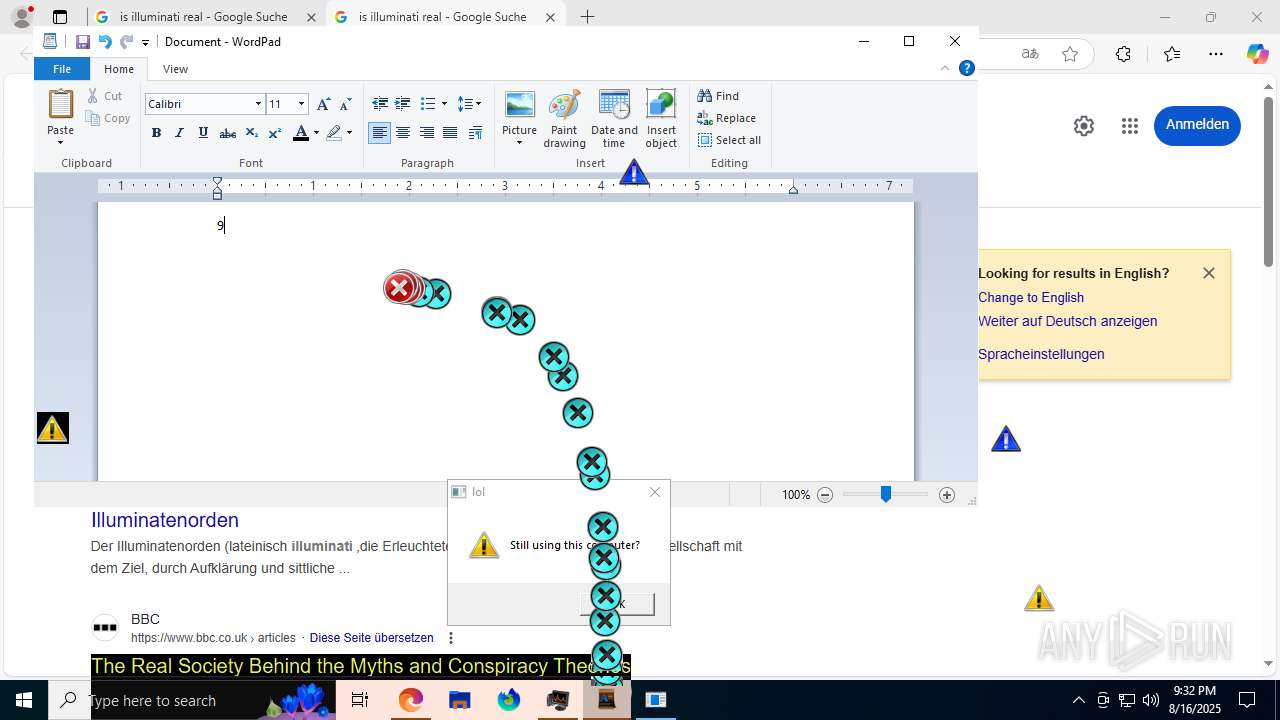Click 'Weiter auf Deutsch anzeigen' link
This screenshot has height=720, width=1280.
pyautogui.click(x=1068, y=321)
